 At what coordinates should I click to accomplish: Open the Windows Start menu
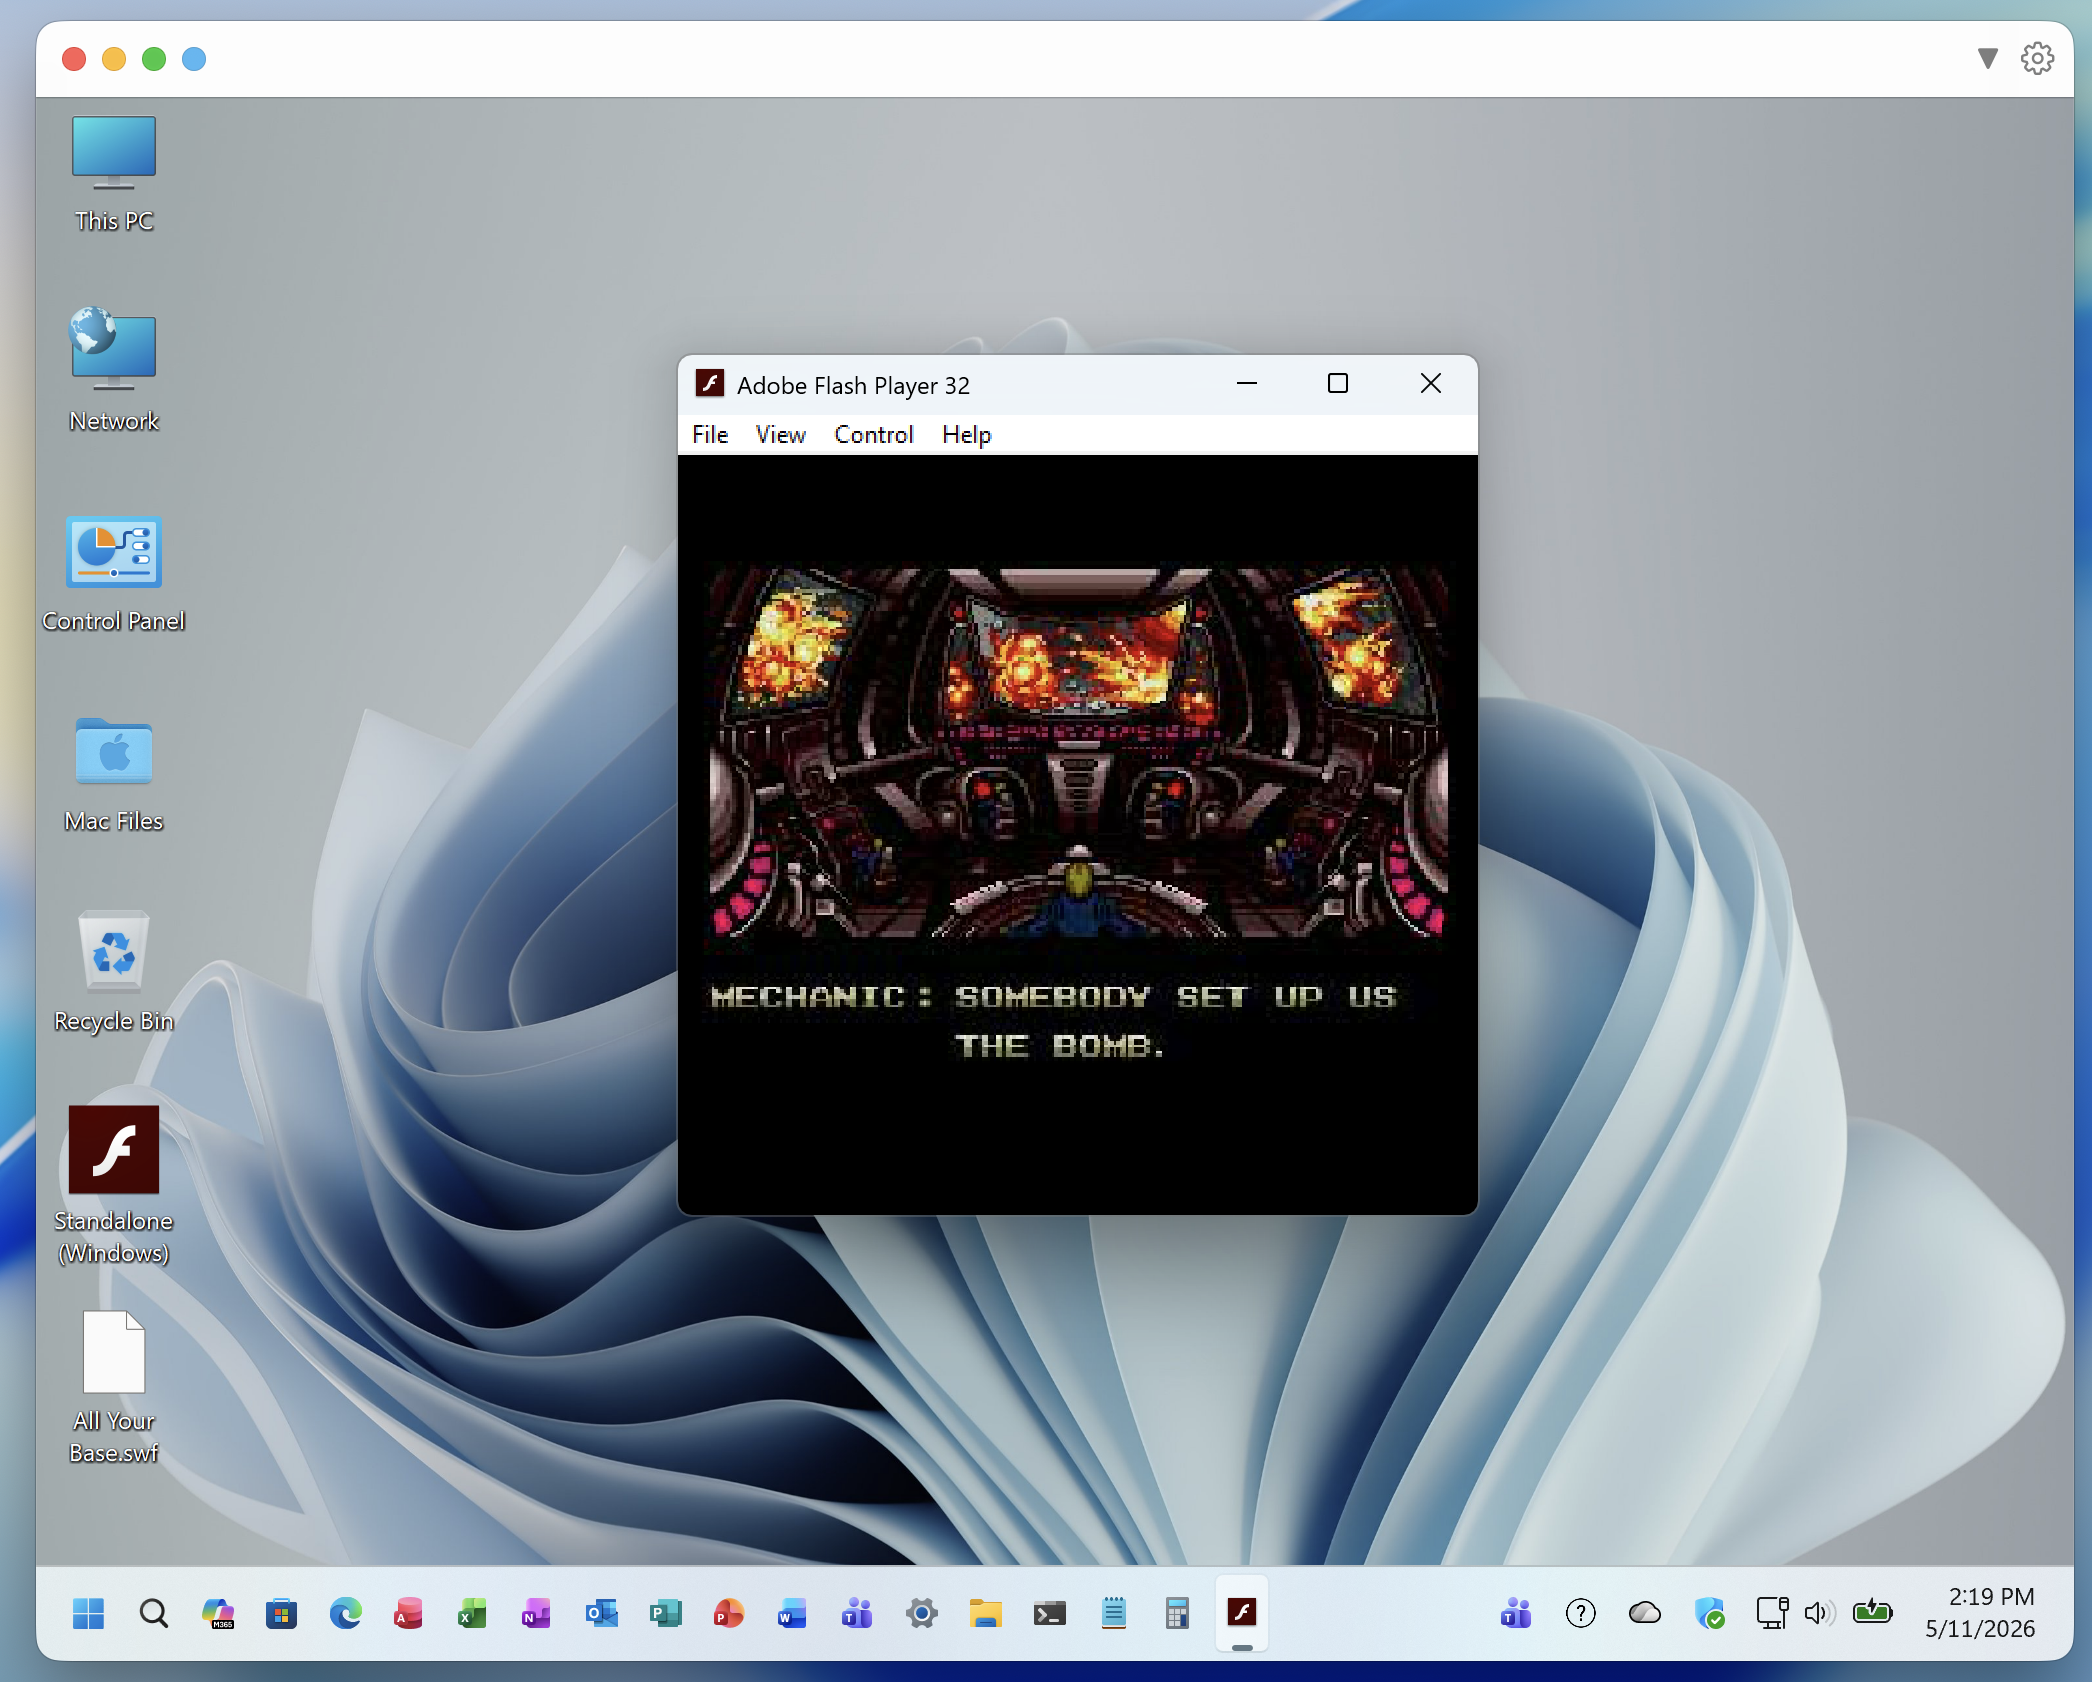88,1613
